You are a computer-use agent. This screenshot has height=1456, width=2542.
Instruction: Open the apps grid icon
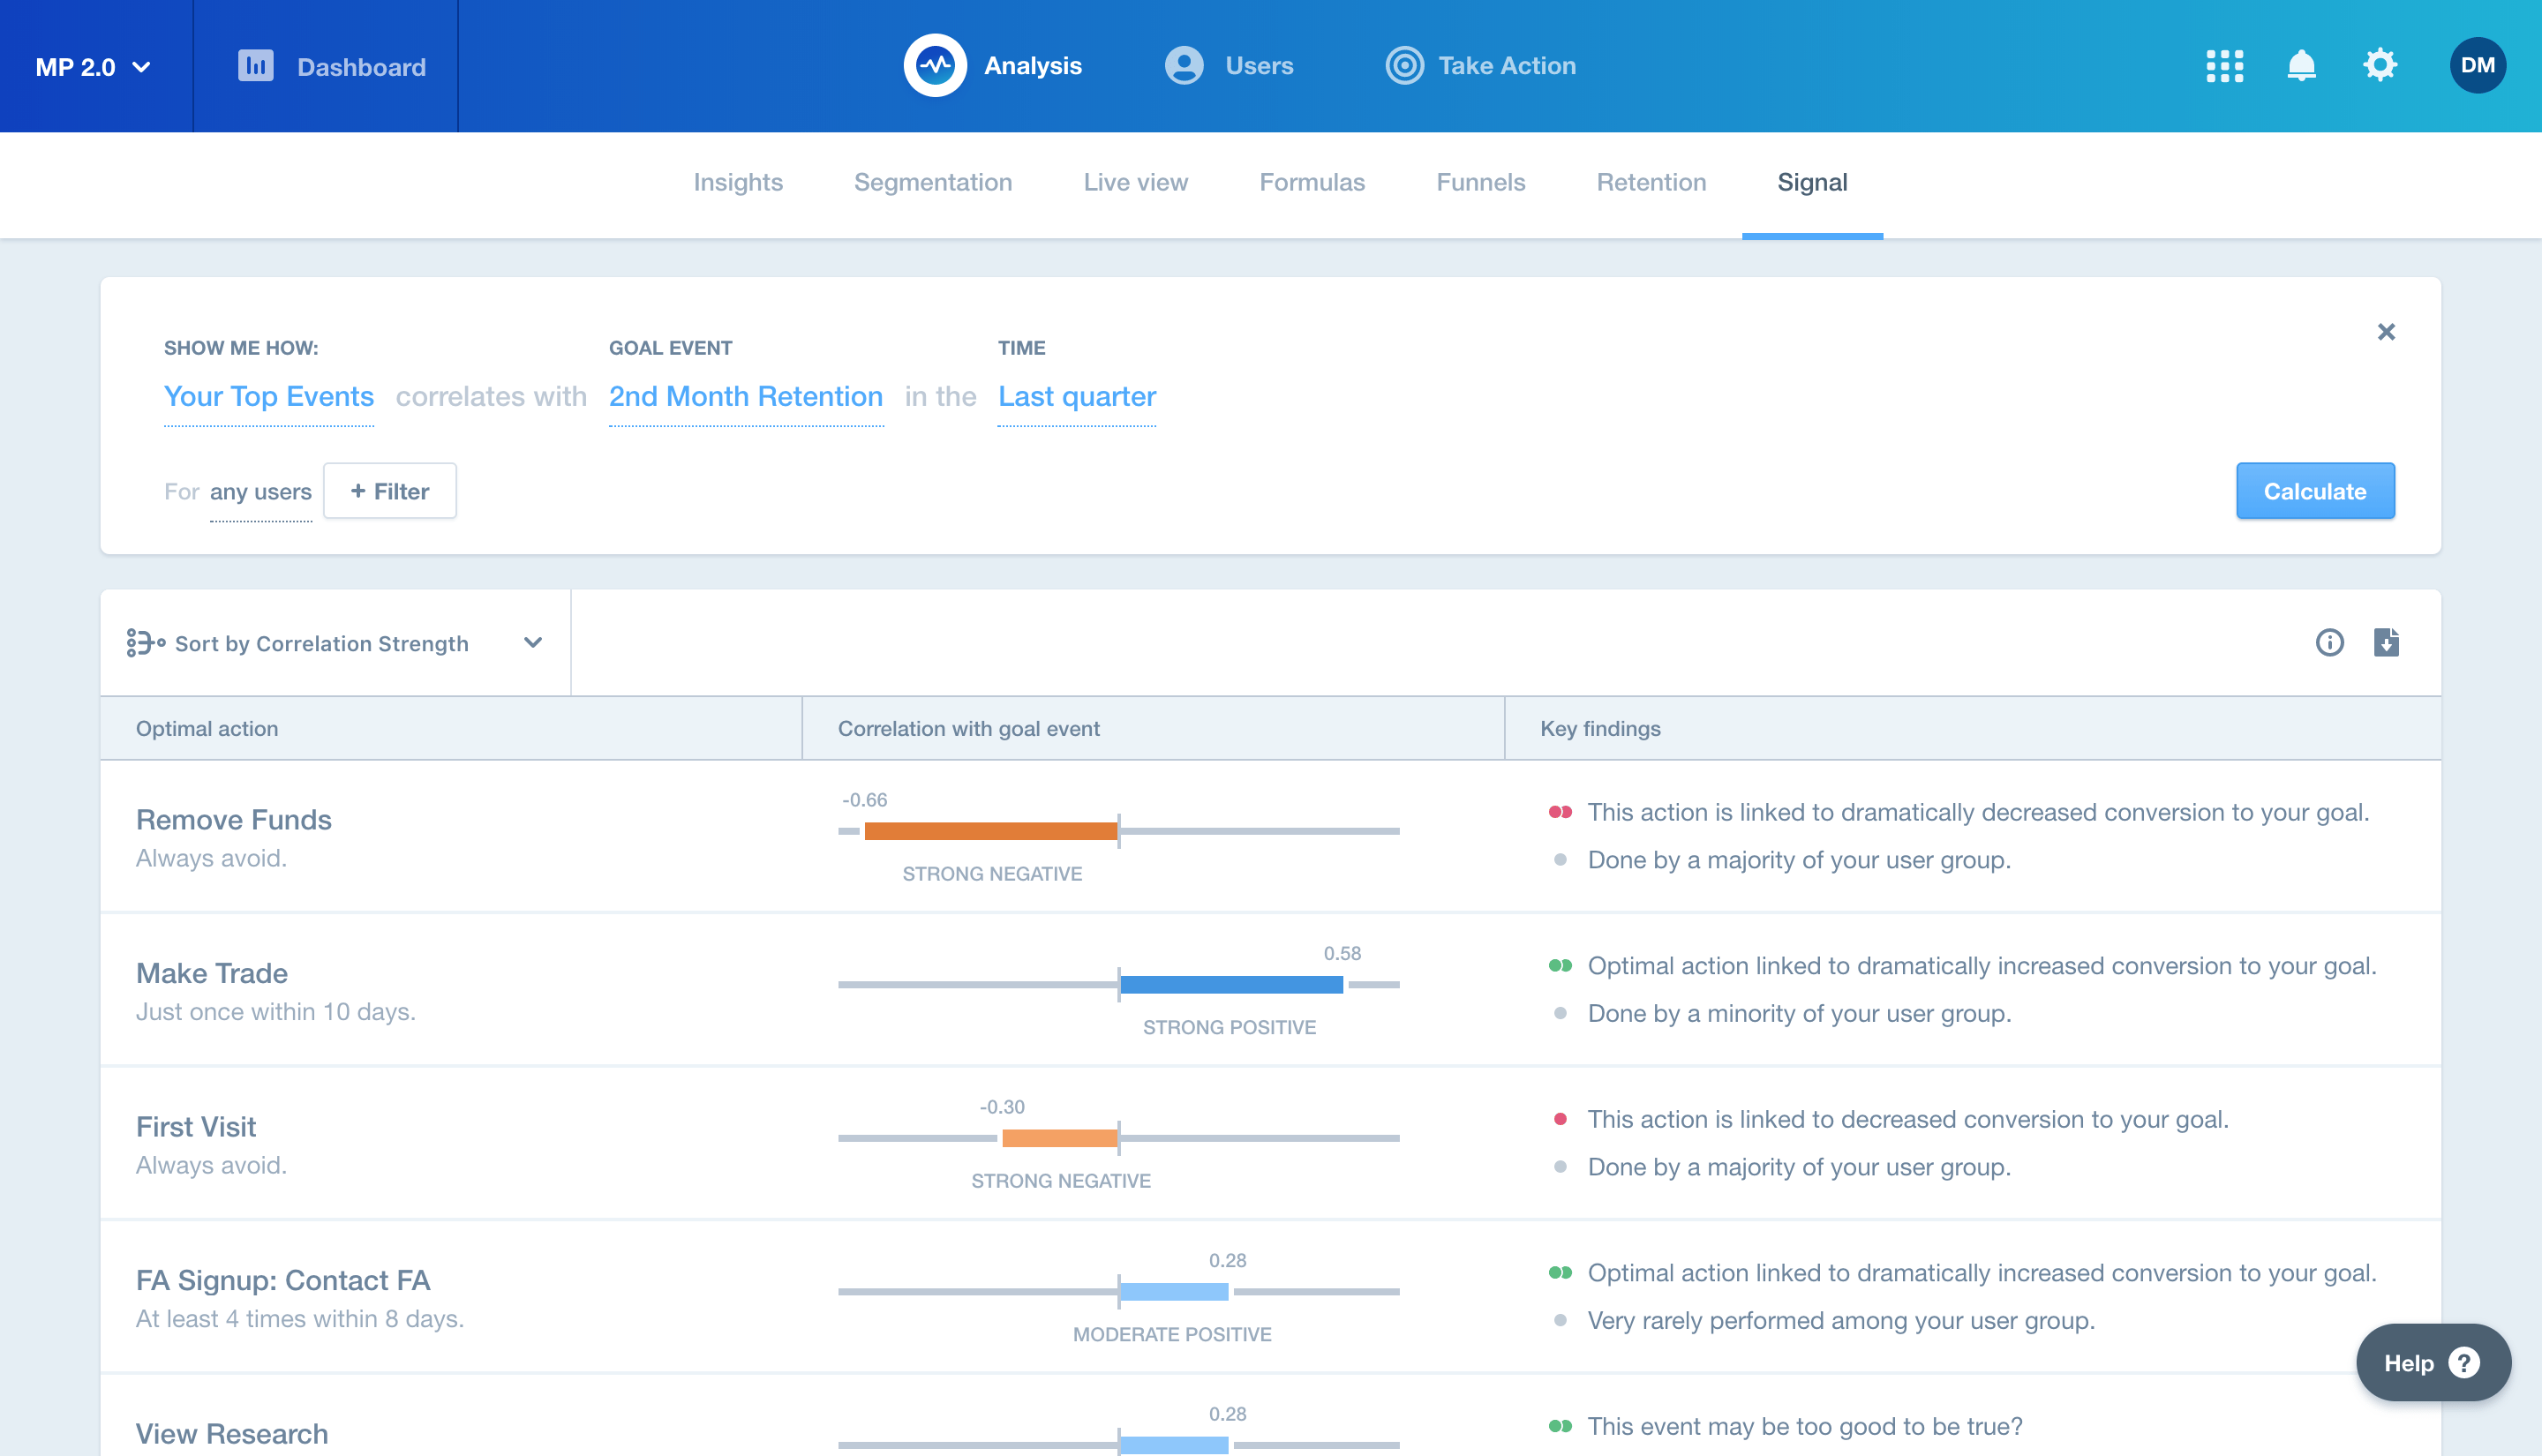click(x=2224, y=66)
